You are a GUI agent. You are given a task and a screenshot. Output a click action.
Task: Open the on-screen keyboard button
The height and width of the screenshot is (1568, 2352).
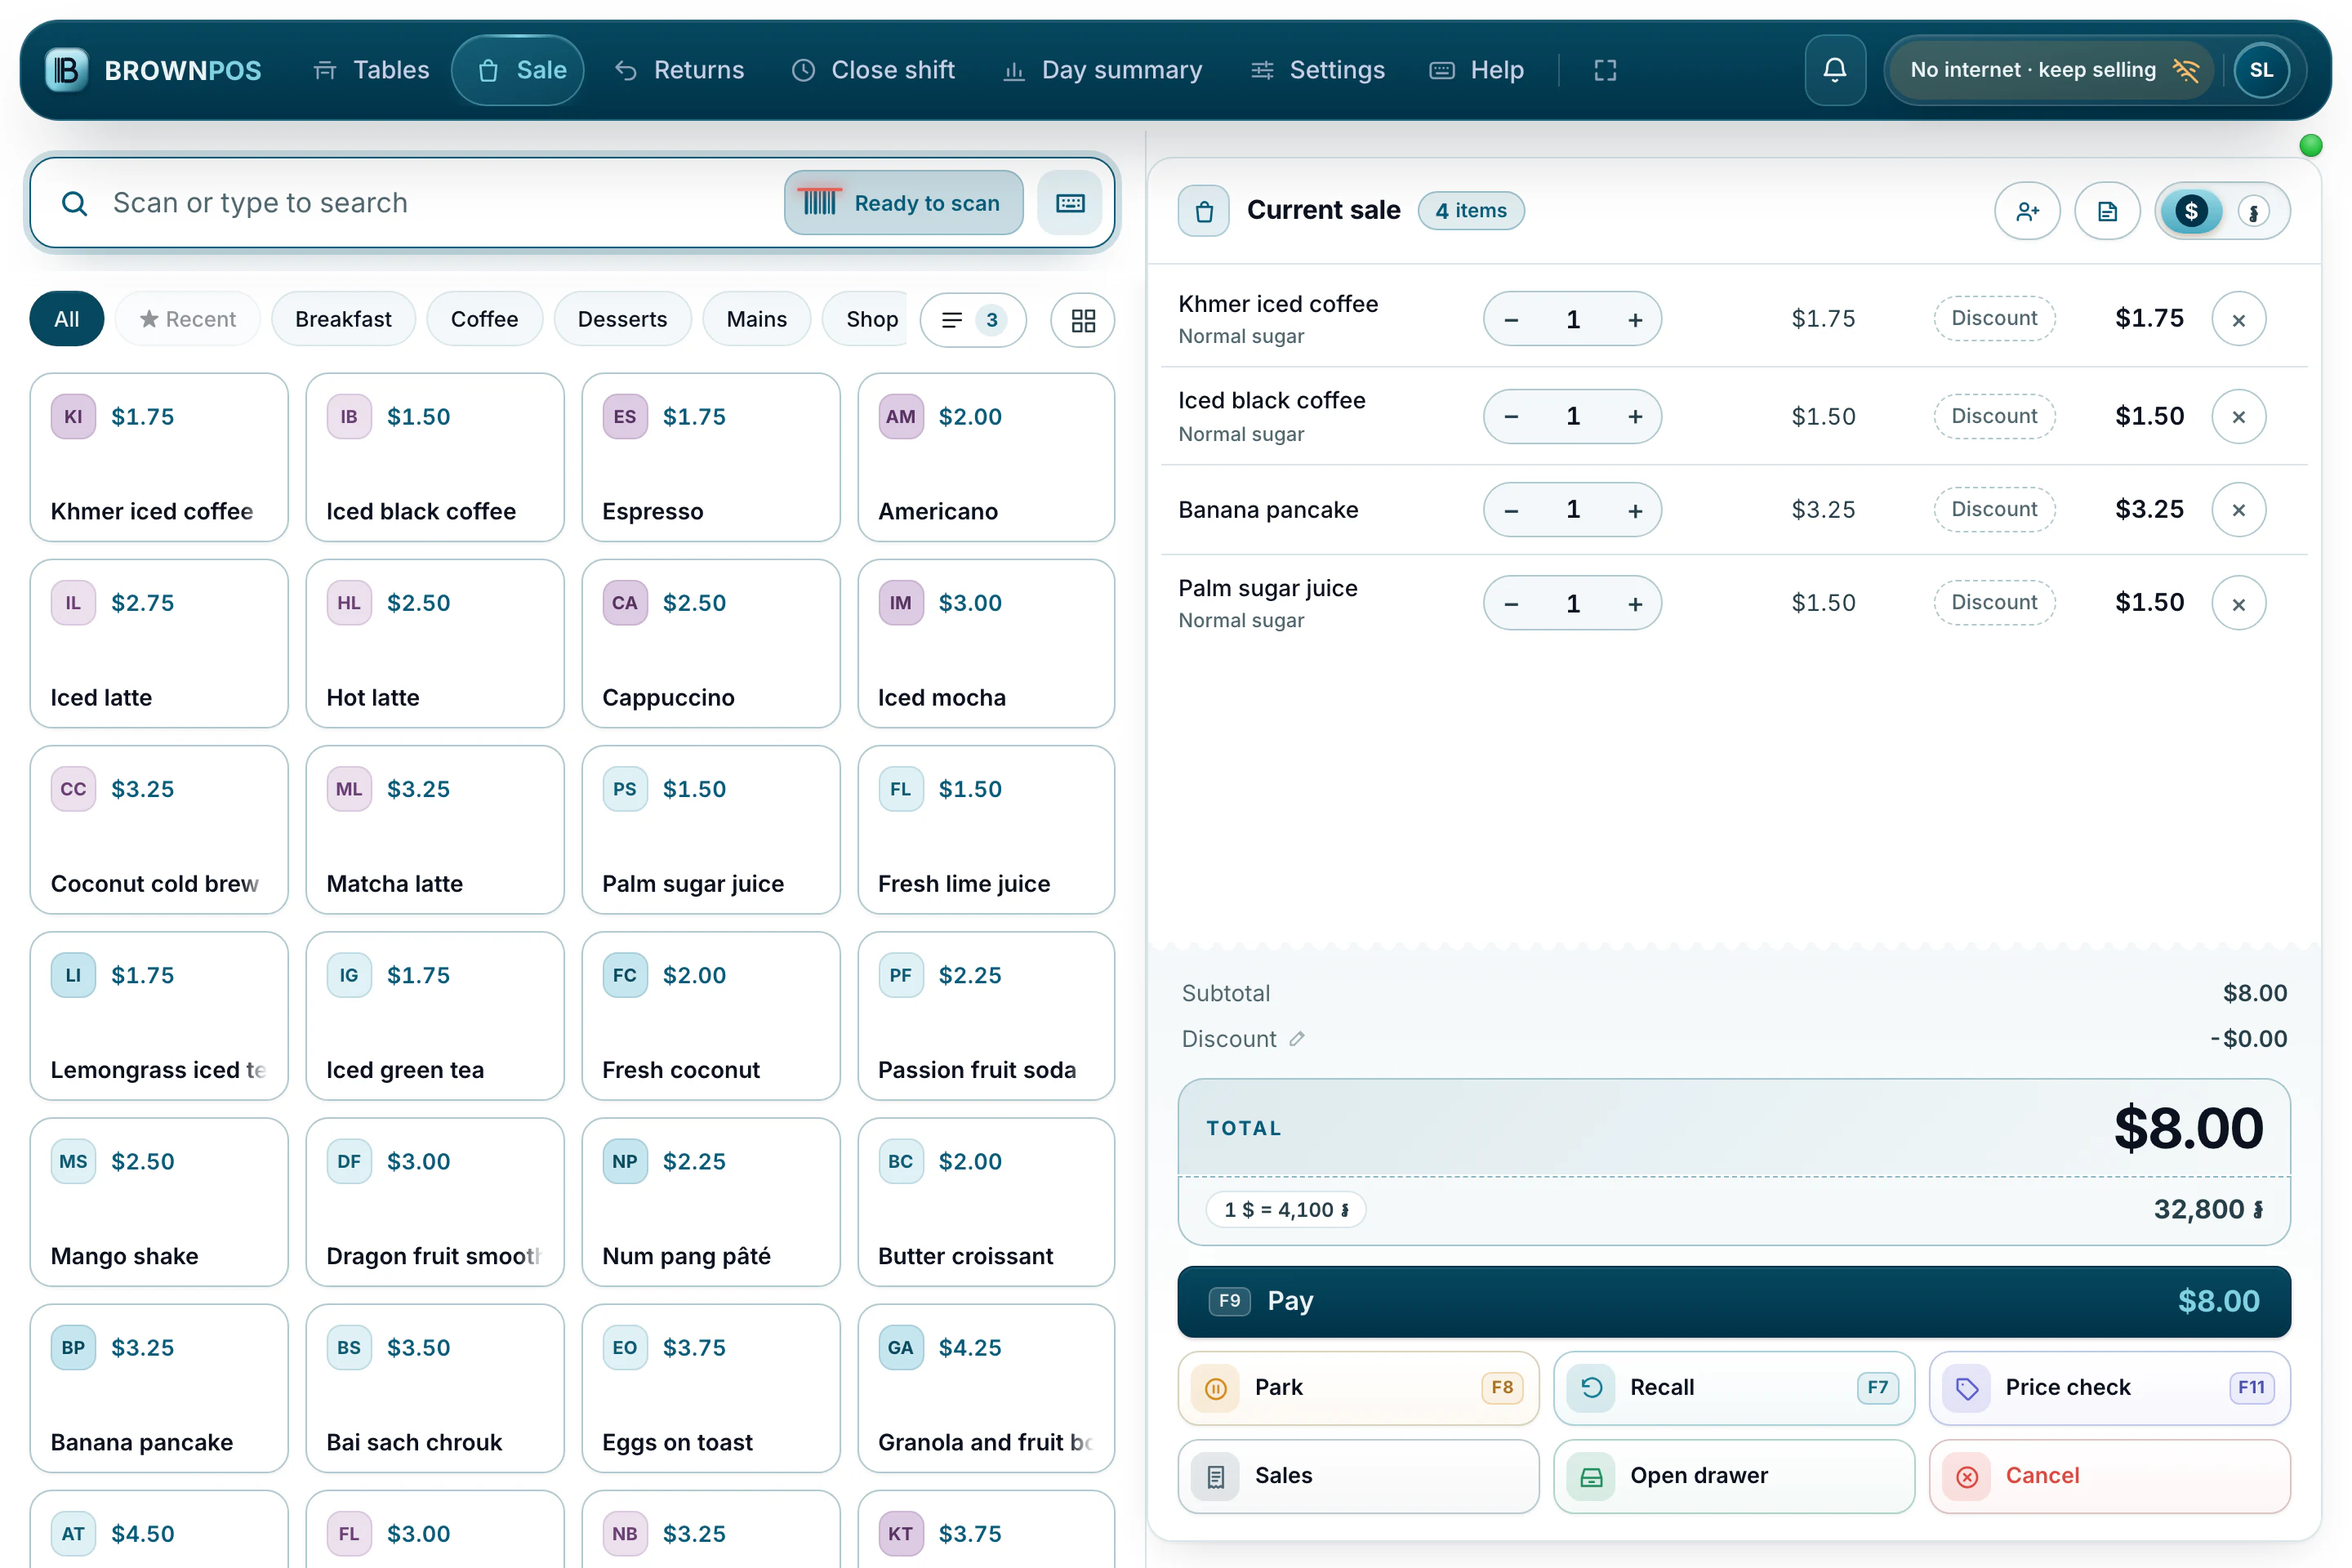tap(1070, 203)
